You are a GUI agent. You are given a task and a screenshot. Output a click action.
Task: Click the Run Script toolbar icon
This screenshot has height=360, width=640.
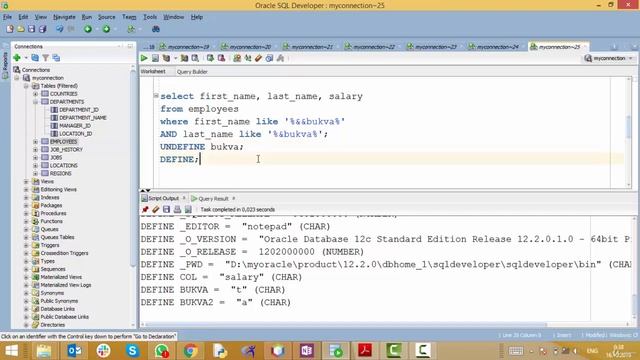pos(155,58)
